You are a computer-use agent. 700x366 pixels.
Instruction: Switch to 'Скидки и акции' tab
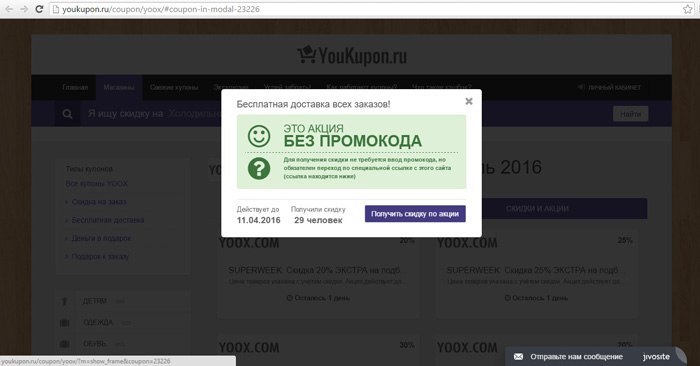[x=538, y=208]
